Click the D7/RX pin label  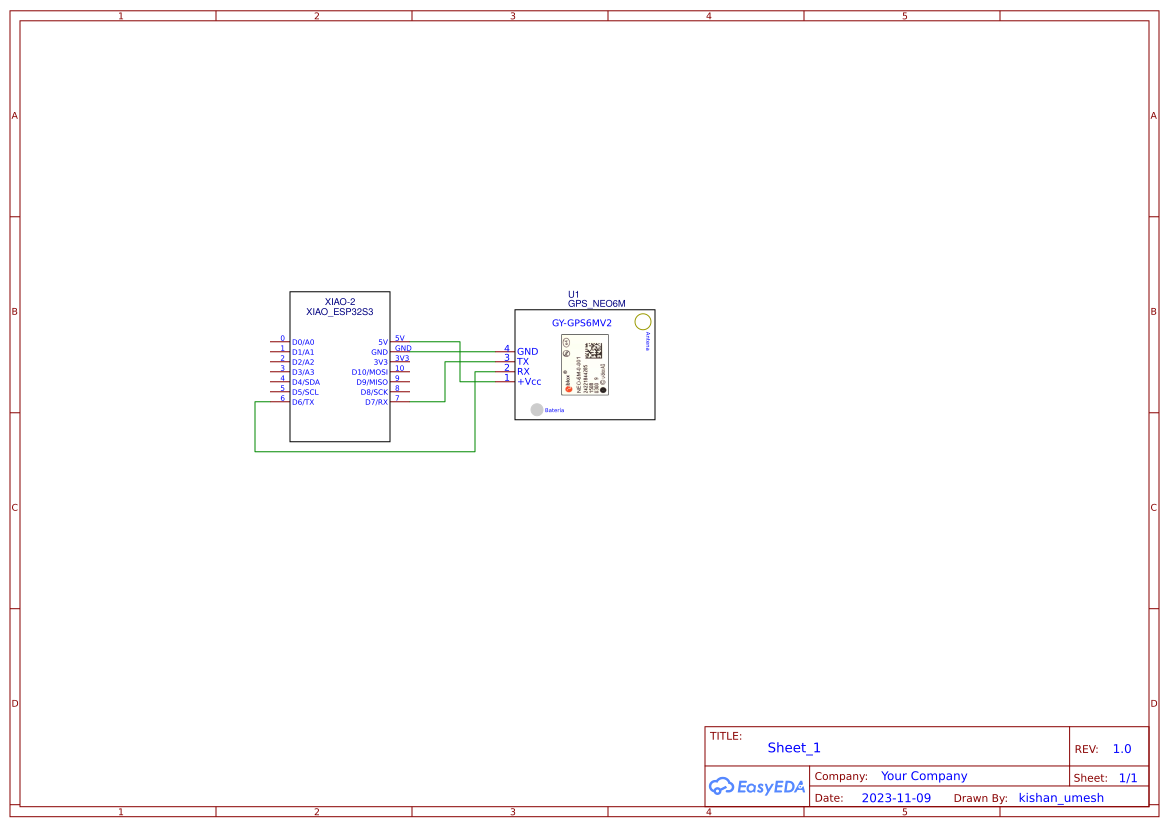[376, 402]
